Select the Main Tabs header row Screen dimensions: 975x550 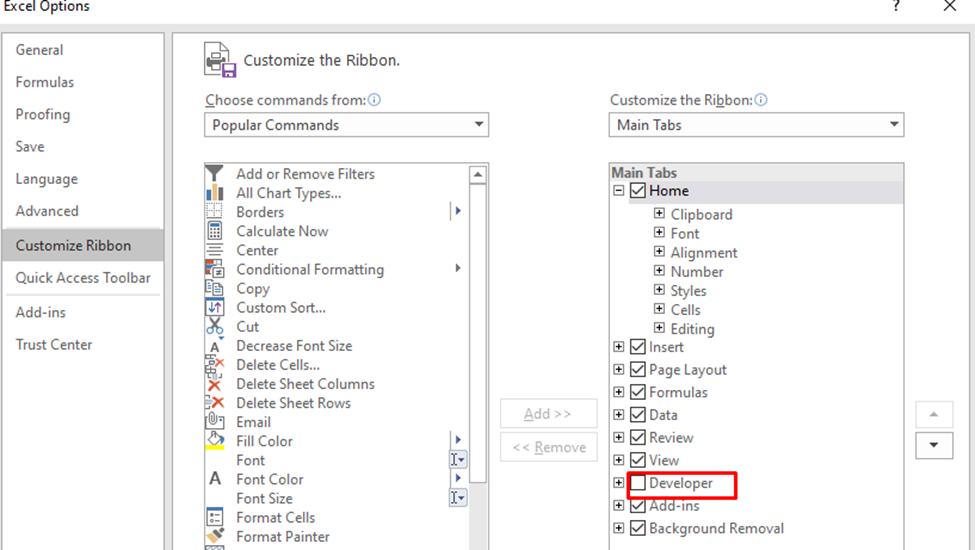[756, 172]
